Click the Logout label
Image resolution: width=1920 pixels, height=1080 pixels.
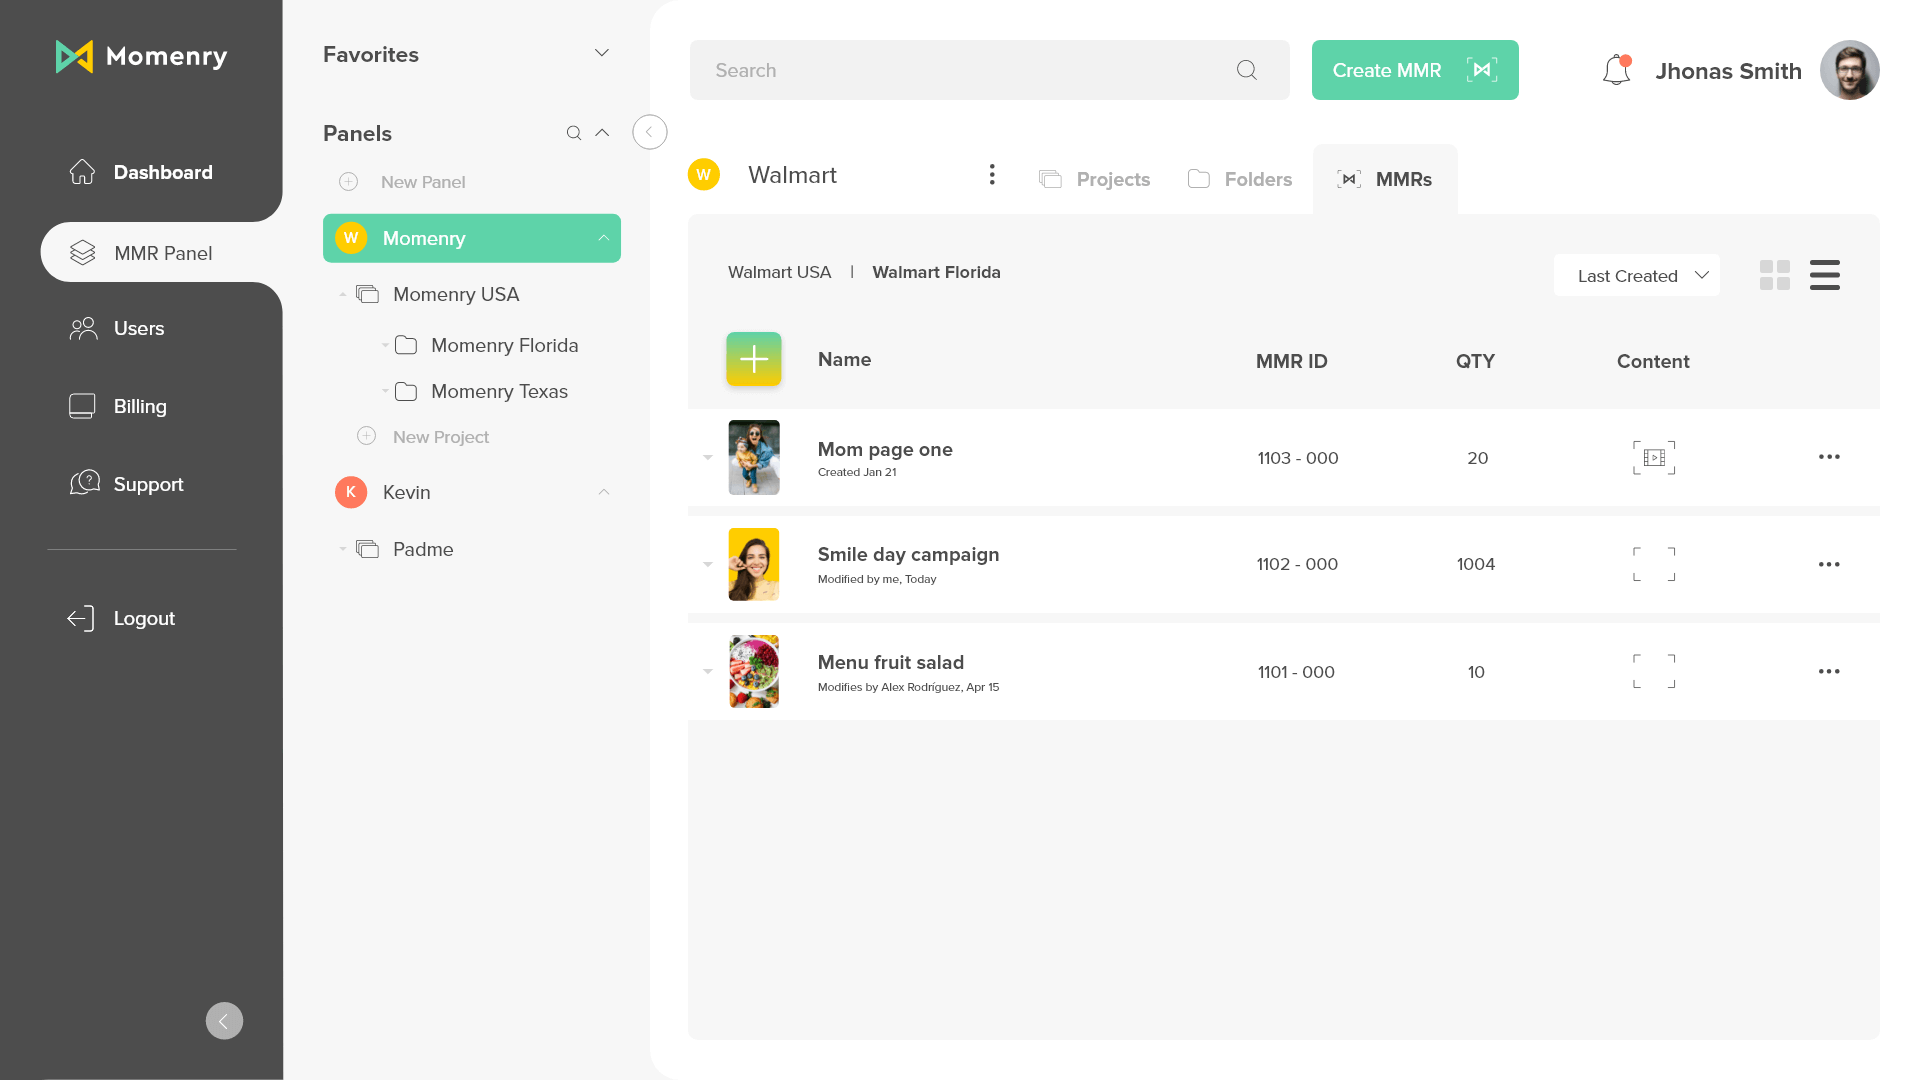(144, 619)
